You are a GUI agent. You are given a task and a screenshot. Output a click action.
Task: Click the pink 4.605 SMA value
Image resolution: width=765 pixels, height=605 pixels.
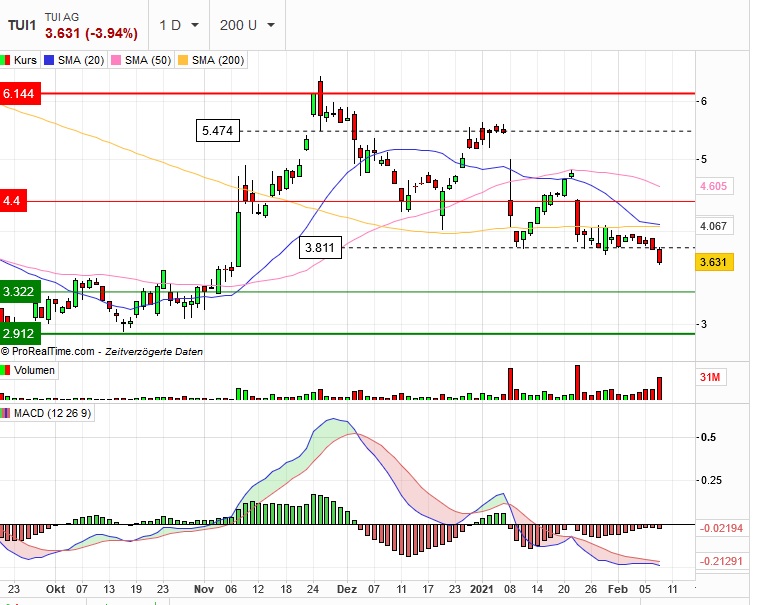click(713, 186)
